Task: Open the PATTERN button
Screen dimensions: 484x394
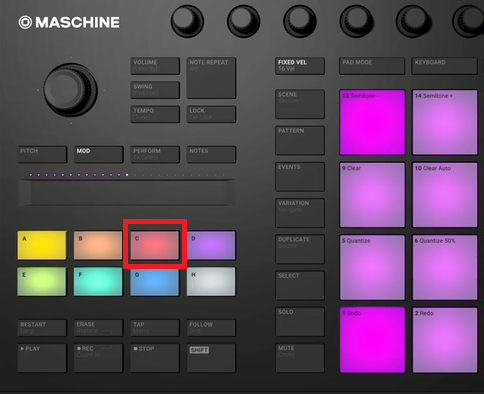Action: pyautogui.click(x=300, y=140)
